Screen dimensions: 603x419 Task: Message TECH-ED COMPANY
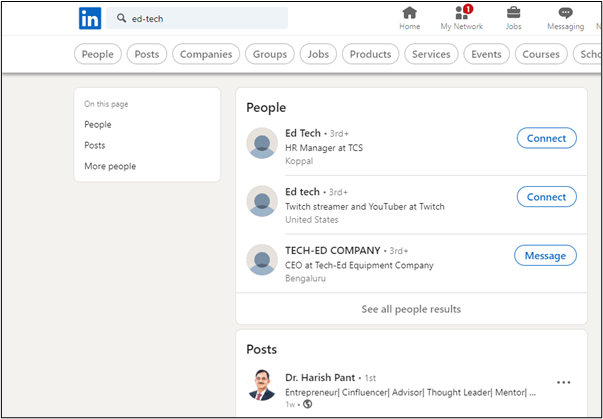pyautogui.click(x=545, y=256)
